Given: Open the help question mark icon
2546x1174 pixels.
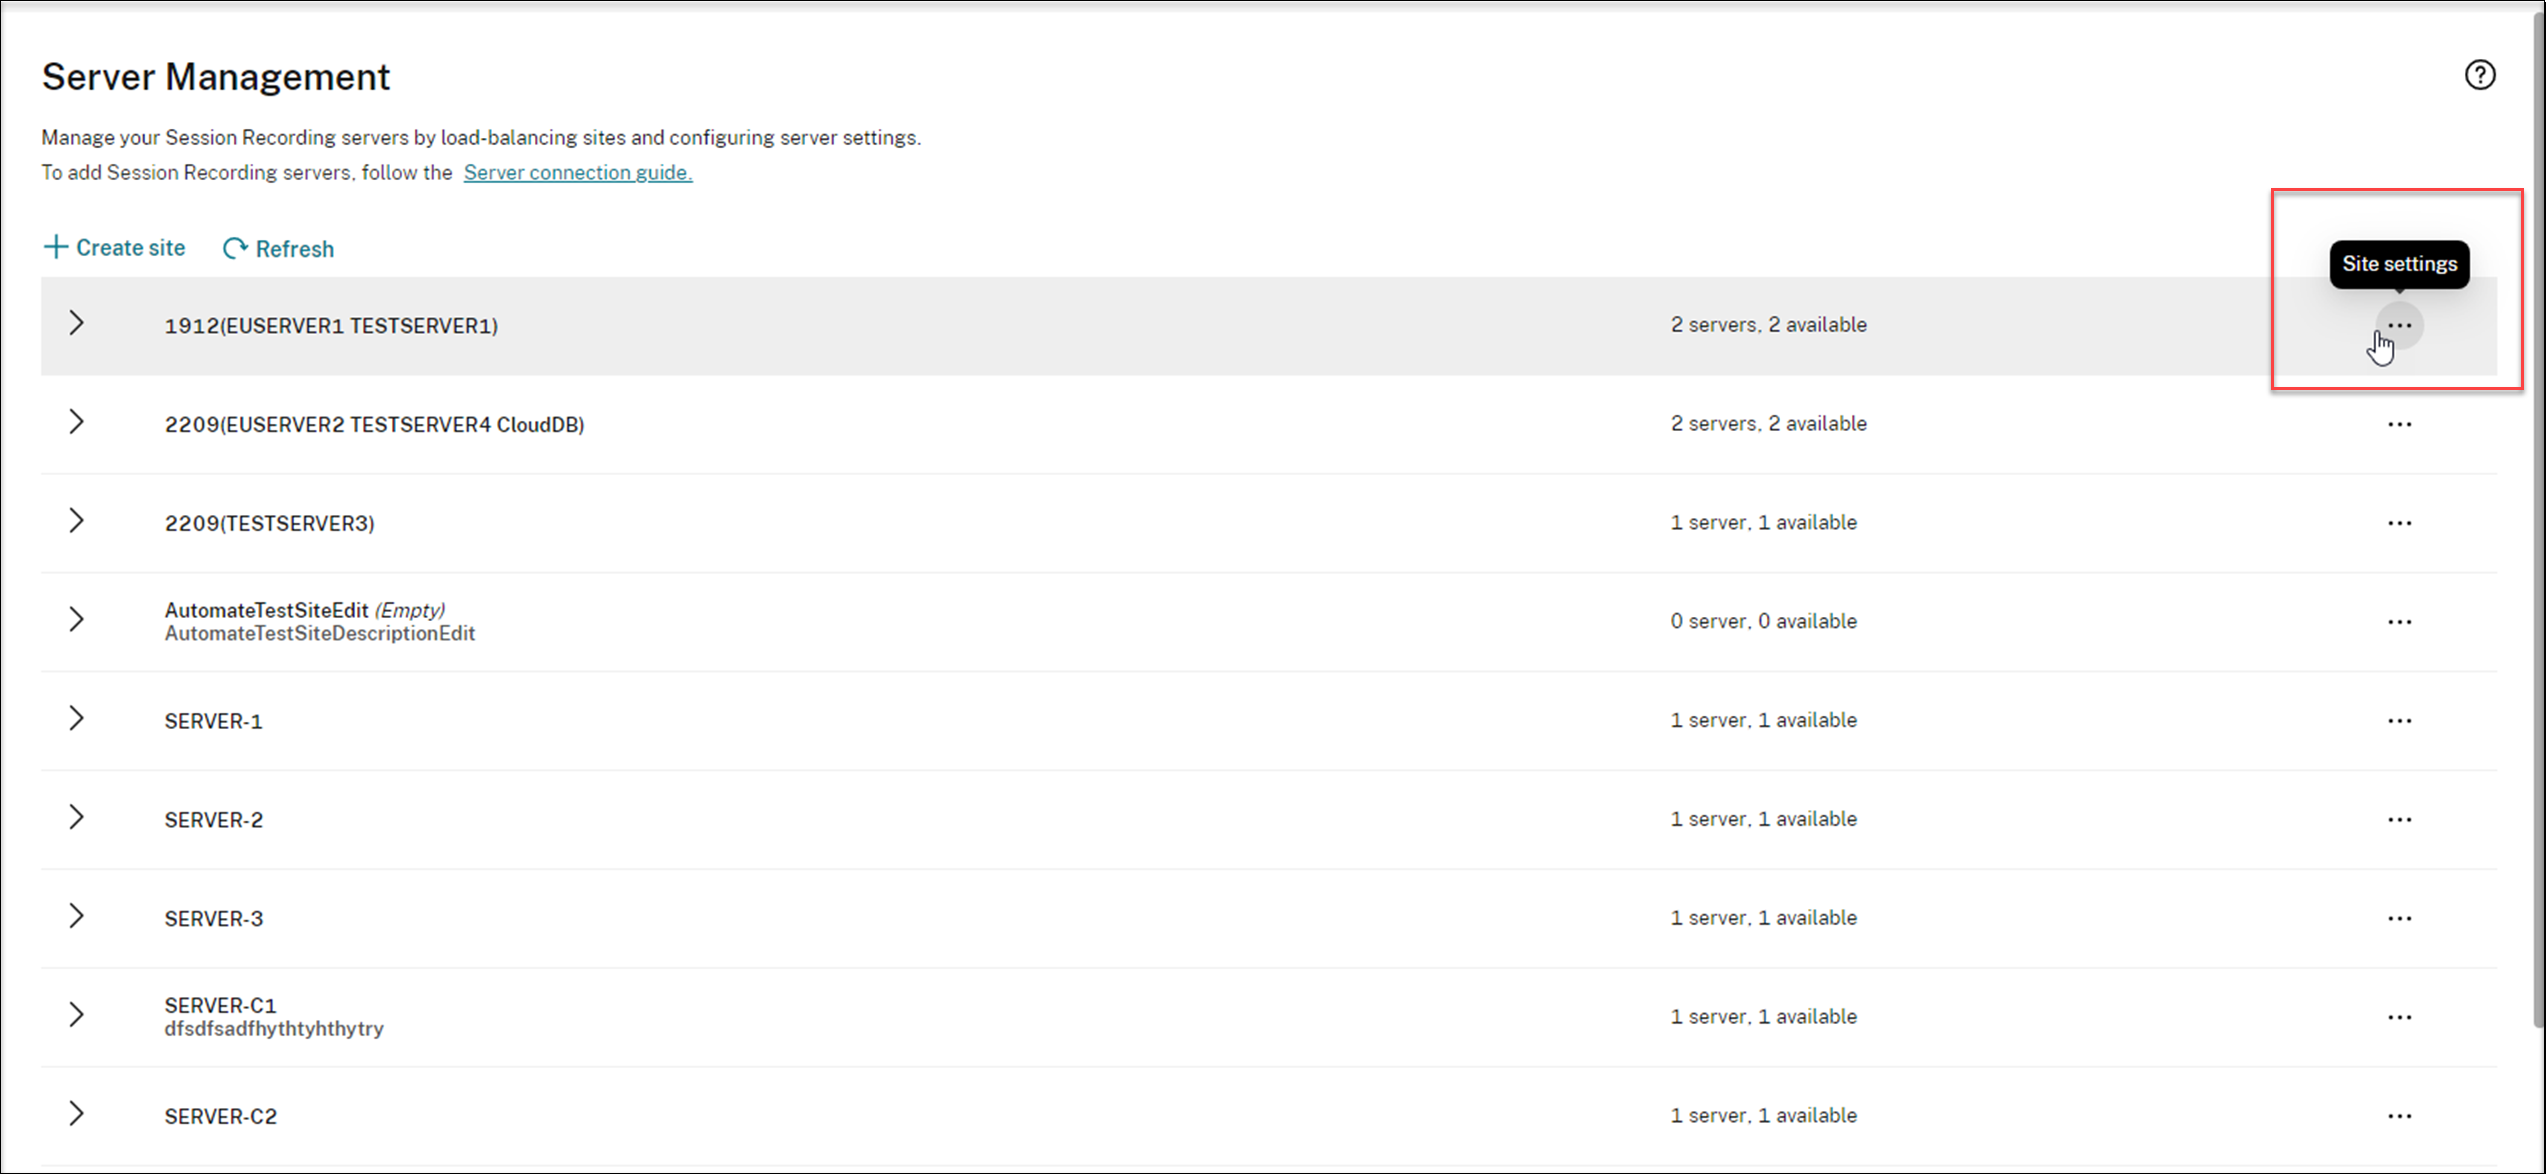Looking at the screenshot, I should (x=2479, y=75).
